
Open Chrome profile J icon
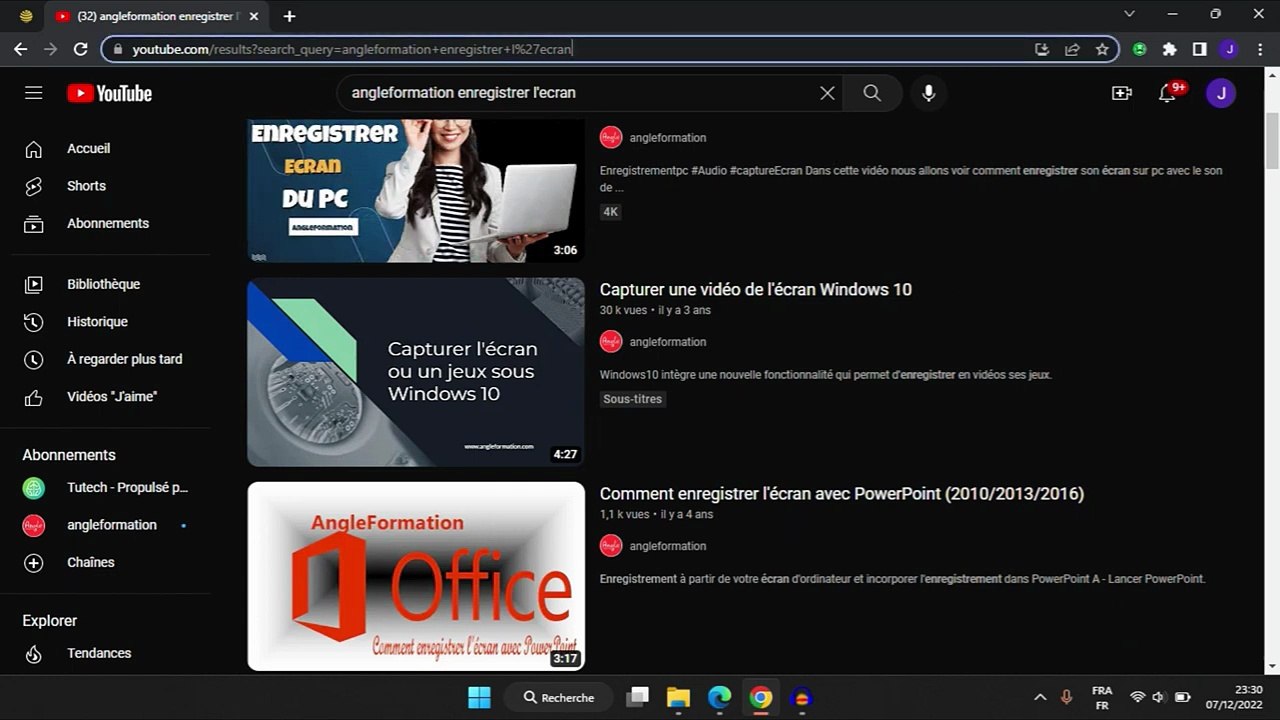(1229, 49)
